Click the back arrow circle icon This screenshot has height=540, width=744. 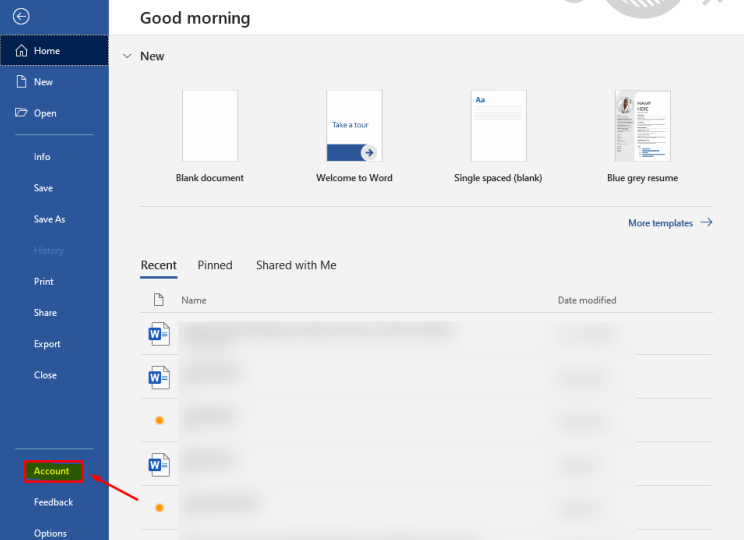(x=21, y=17)
